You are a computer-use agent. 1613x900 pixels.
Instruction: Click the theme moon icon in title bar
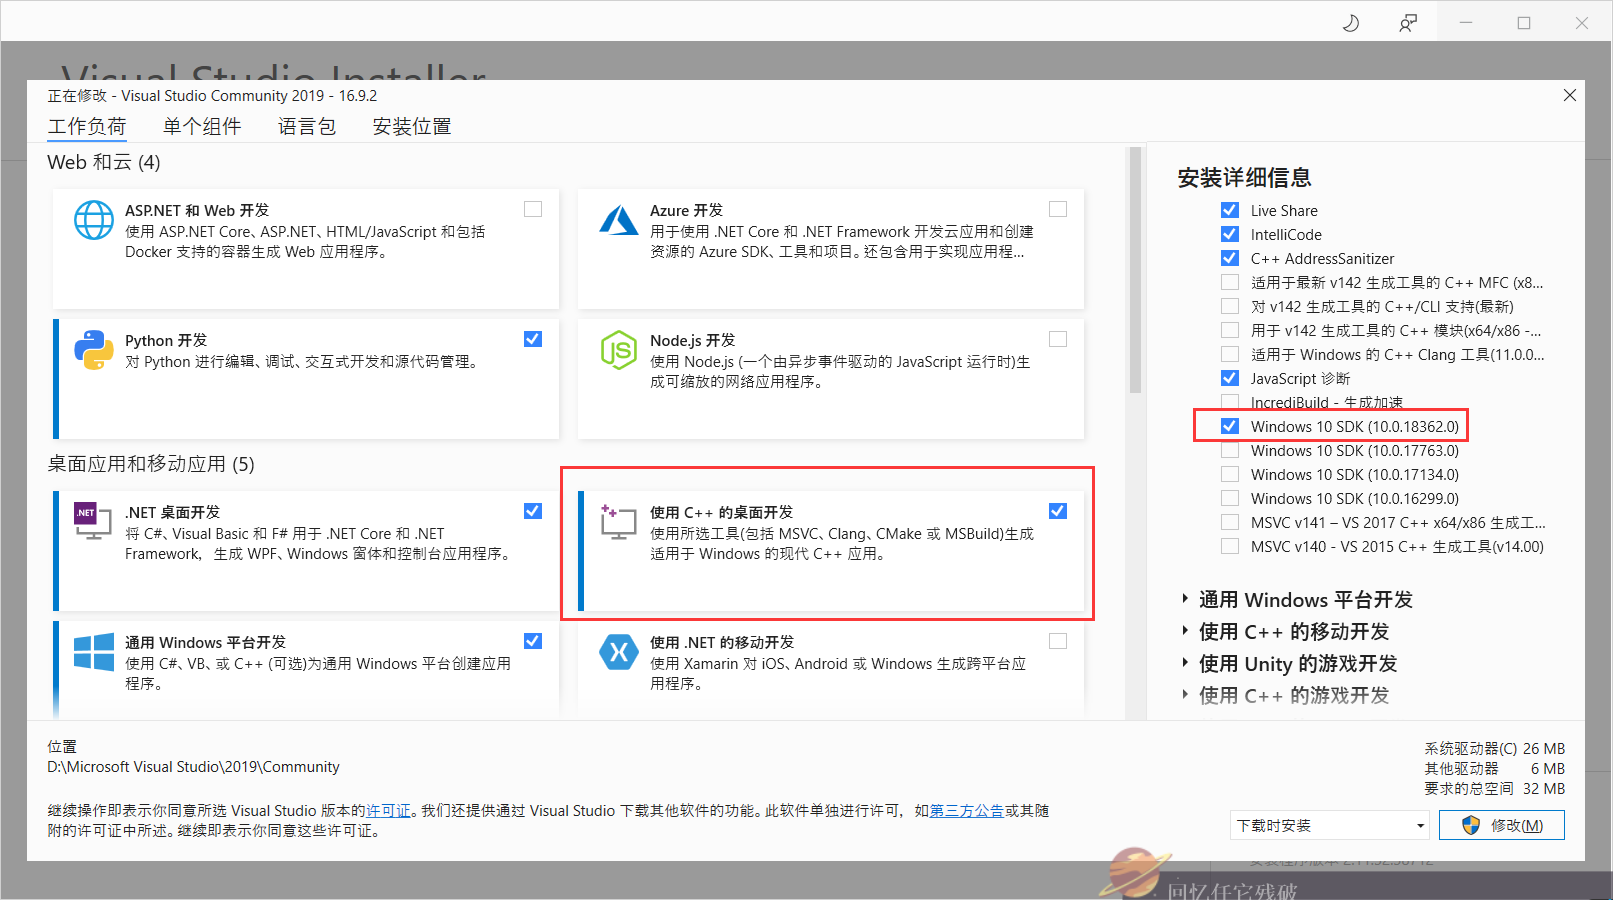pos(1350,21)
